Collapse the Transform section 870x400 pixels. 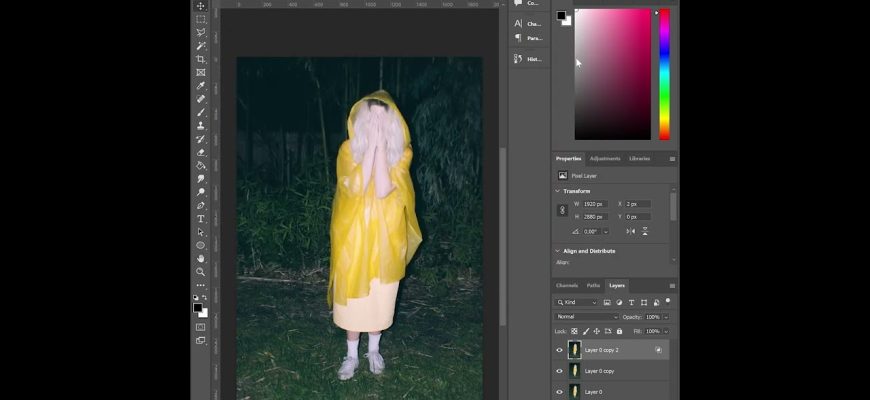coord(558,191)
